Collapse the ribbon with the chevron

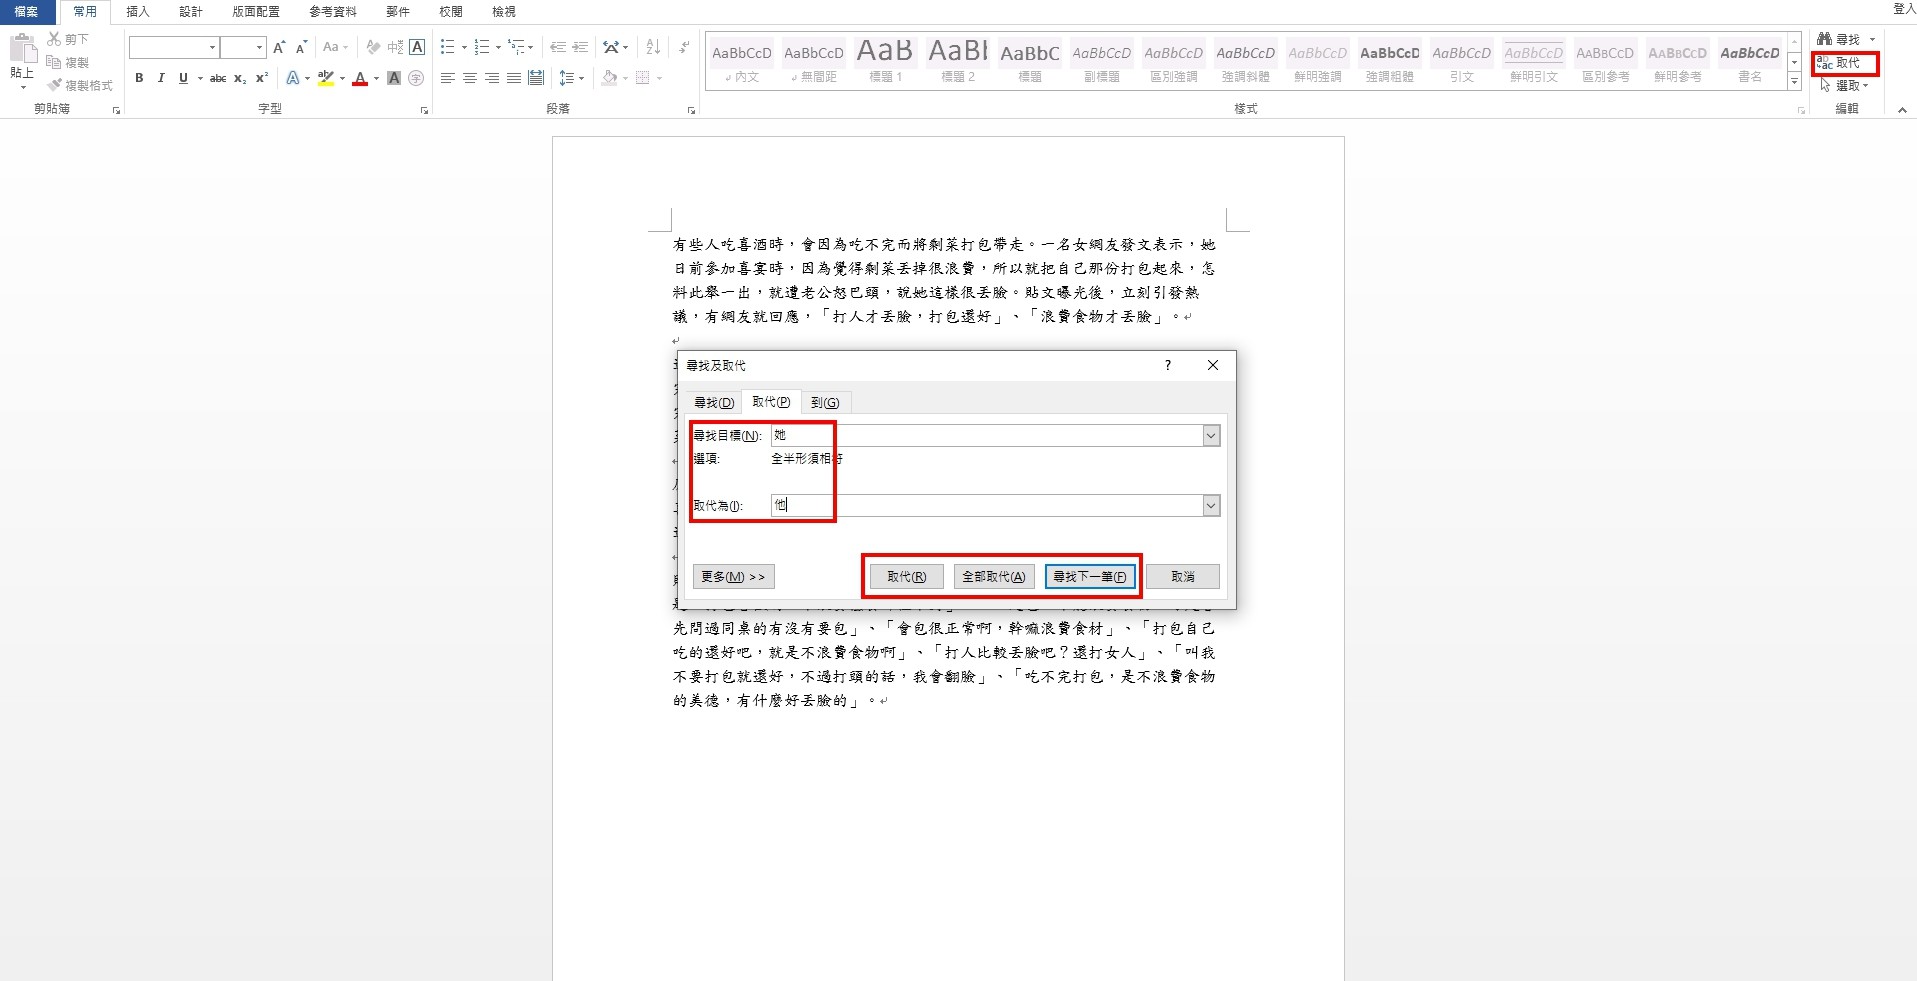[1902, 110]
